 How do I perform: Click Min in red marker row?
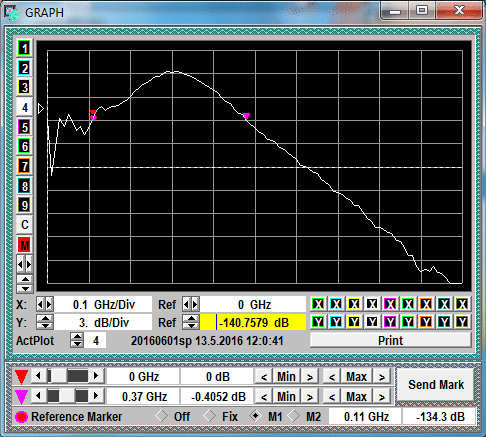click(x=286, y=377)
